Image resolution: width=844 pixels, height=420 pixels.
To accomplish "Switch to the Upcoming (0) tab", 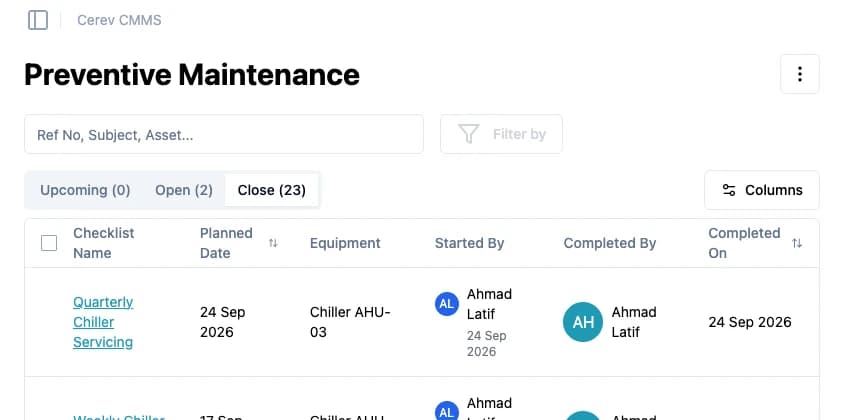I will [x=85, y=190].
